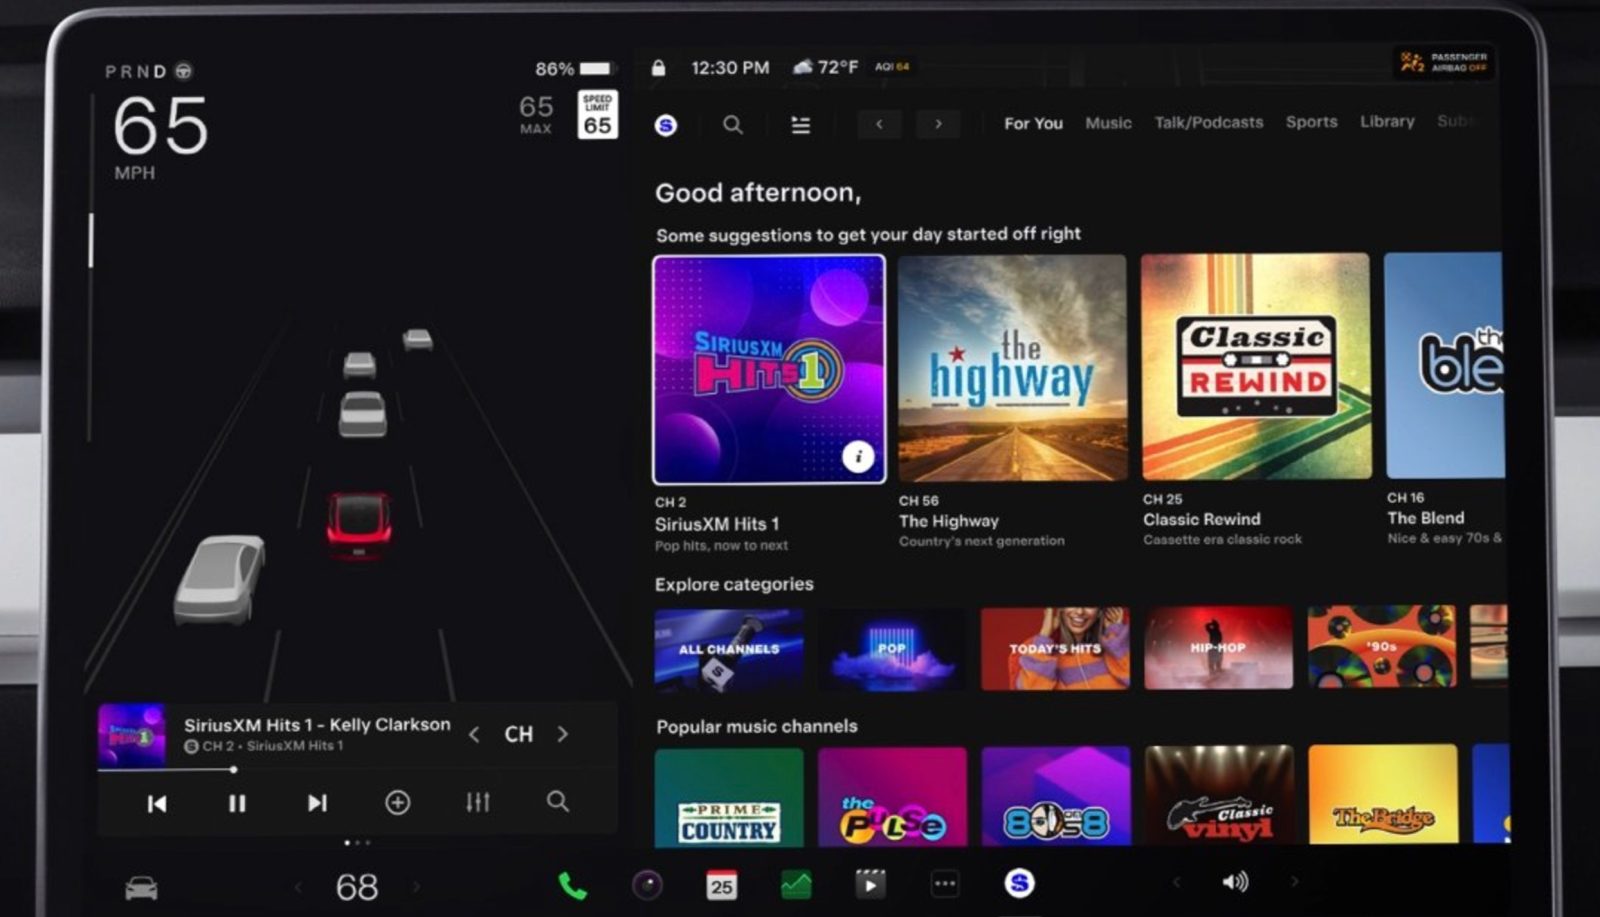Lower cabin temperature with left arrow

click(298, 887)
